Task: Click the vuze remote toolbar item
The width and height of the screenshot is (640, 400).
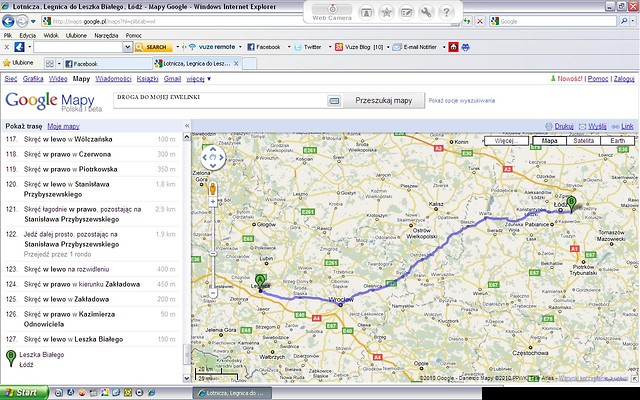Action: coord(212,47)
